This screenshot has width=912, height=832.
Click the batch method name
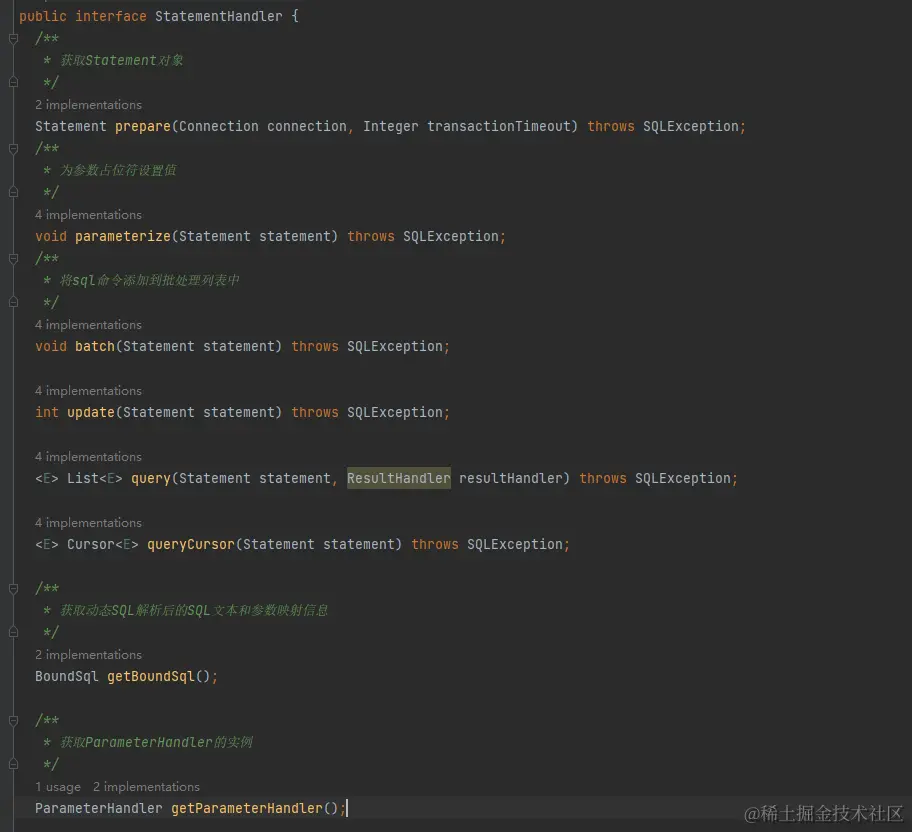click(x=95, y=346)
